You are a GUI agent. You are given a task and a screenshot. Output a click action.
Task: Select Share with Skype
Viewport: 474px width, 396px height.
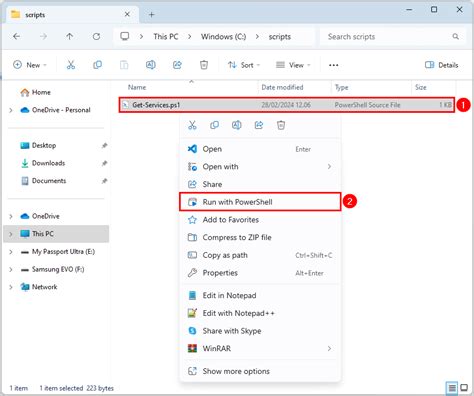coord(260,331)
